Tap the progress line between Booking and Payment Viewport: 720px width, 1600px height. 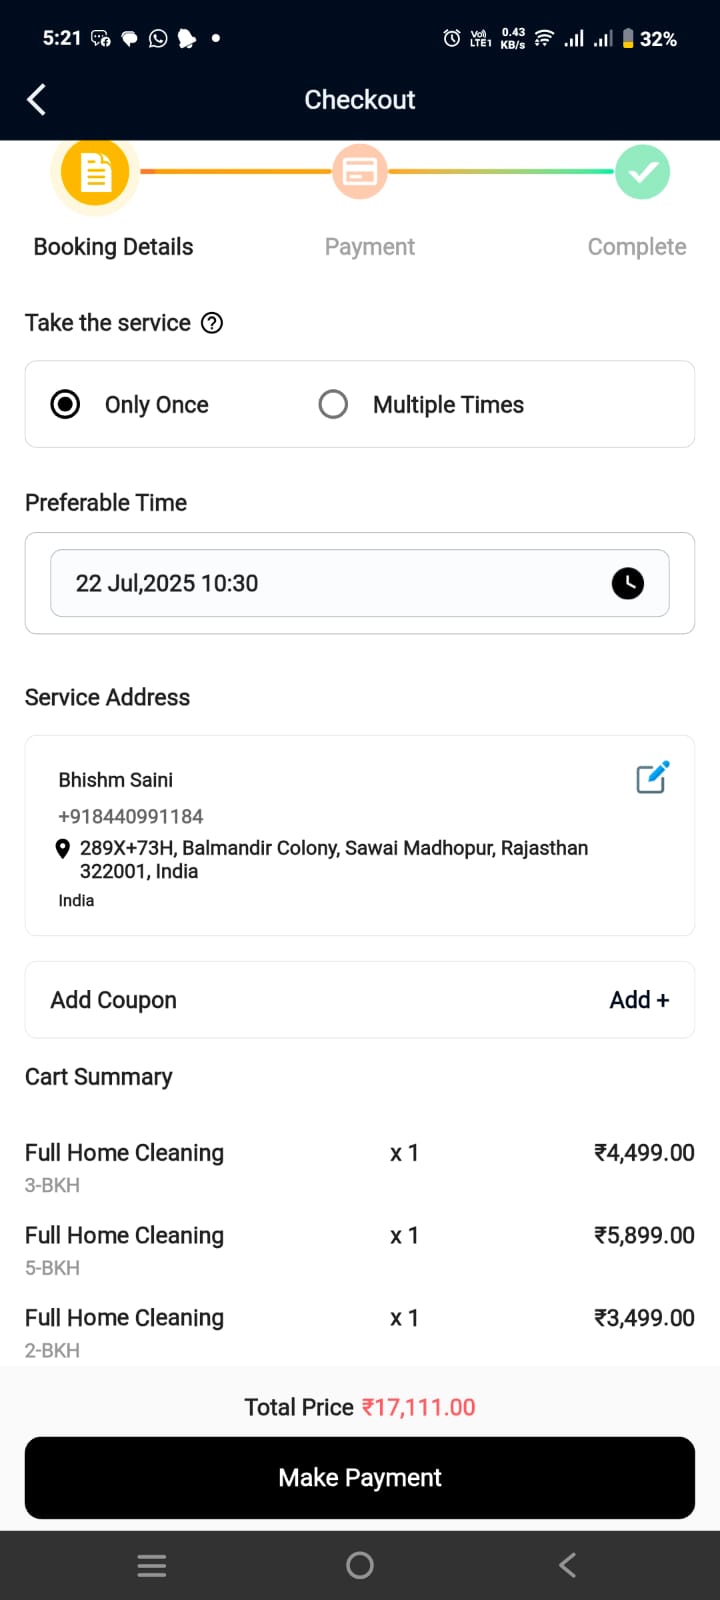coord(235,172)
